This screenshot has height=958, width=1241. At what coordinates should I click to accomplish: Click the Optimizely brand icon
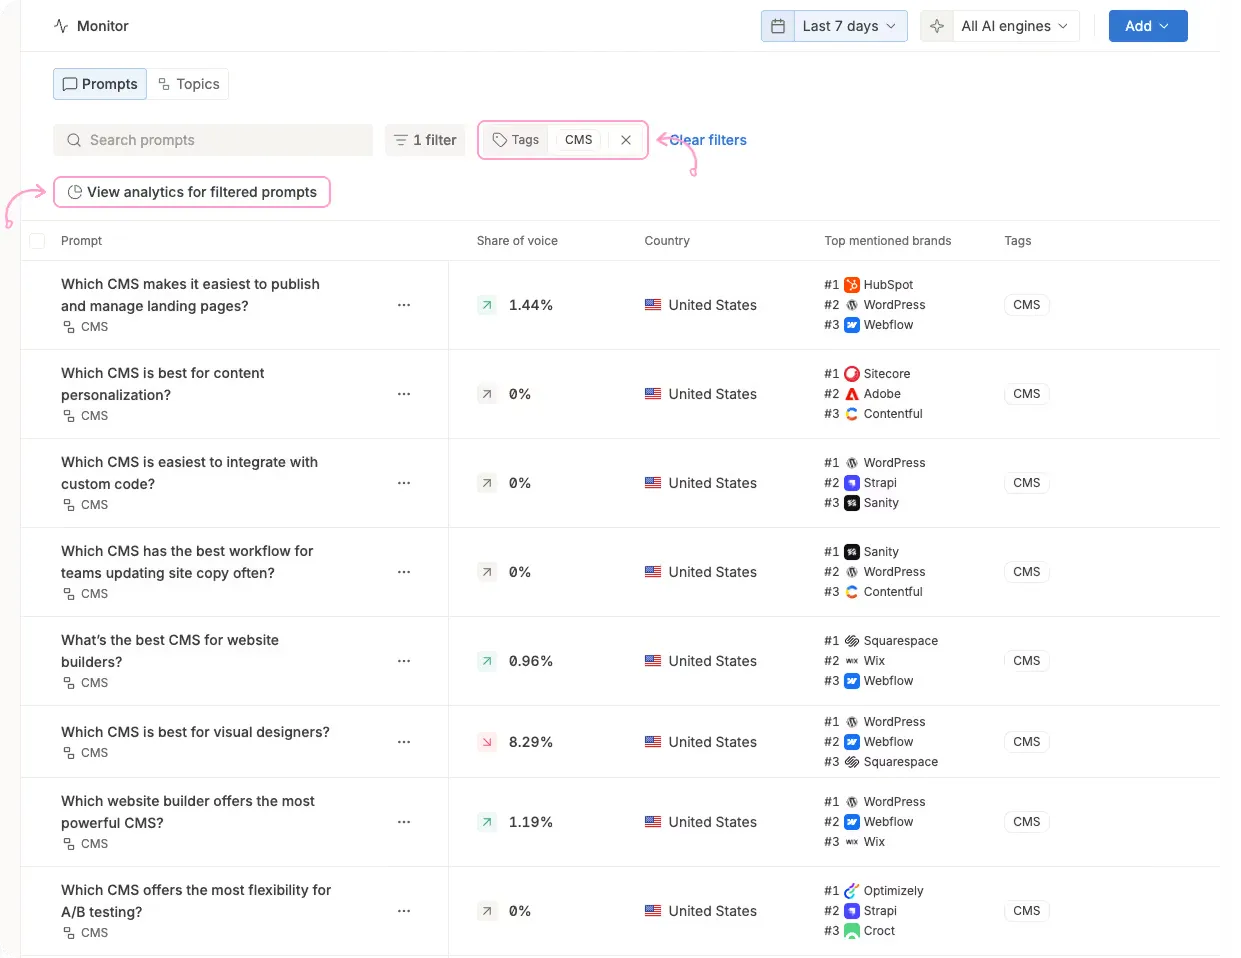[852, 891]
